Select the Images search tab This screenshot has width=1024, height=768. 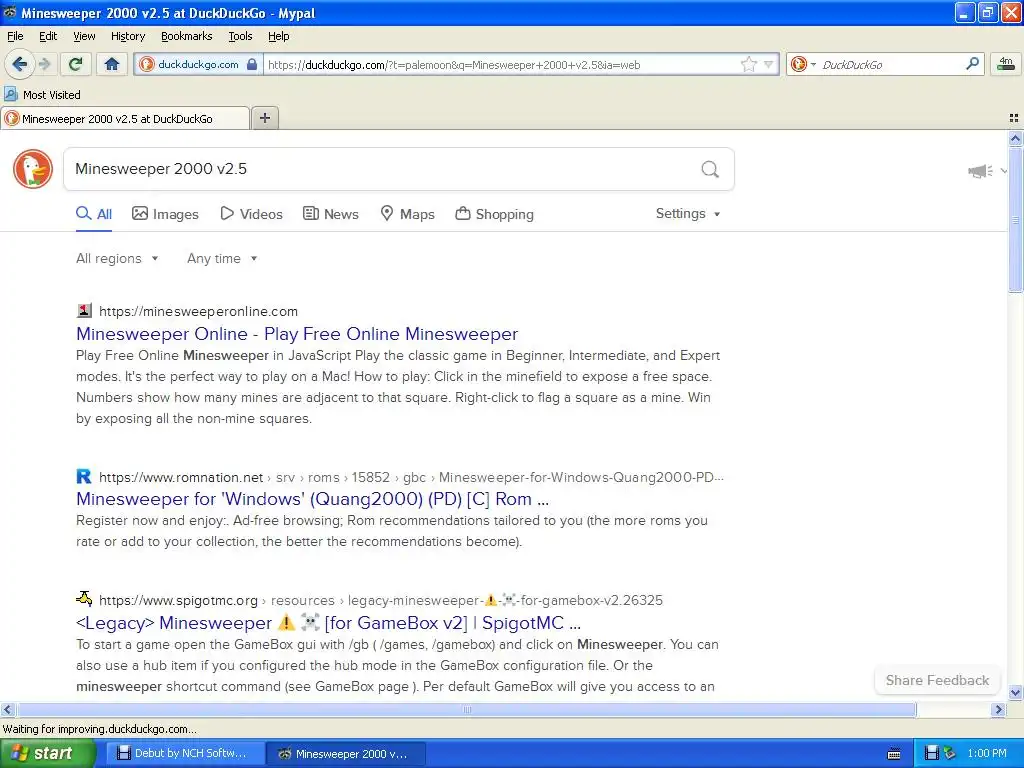pyautogui.click(x=165, y=214)
